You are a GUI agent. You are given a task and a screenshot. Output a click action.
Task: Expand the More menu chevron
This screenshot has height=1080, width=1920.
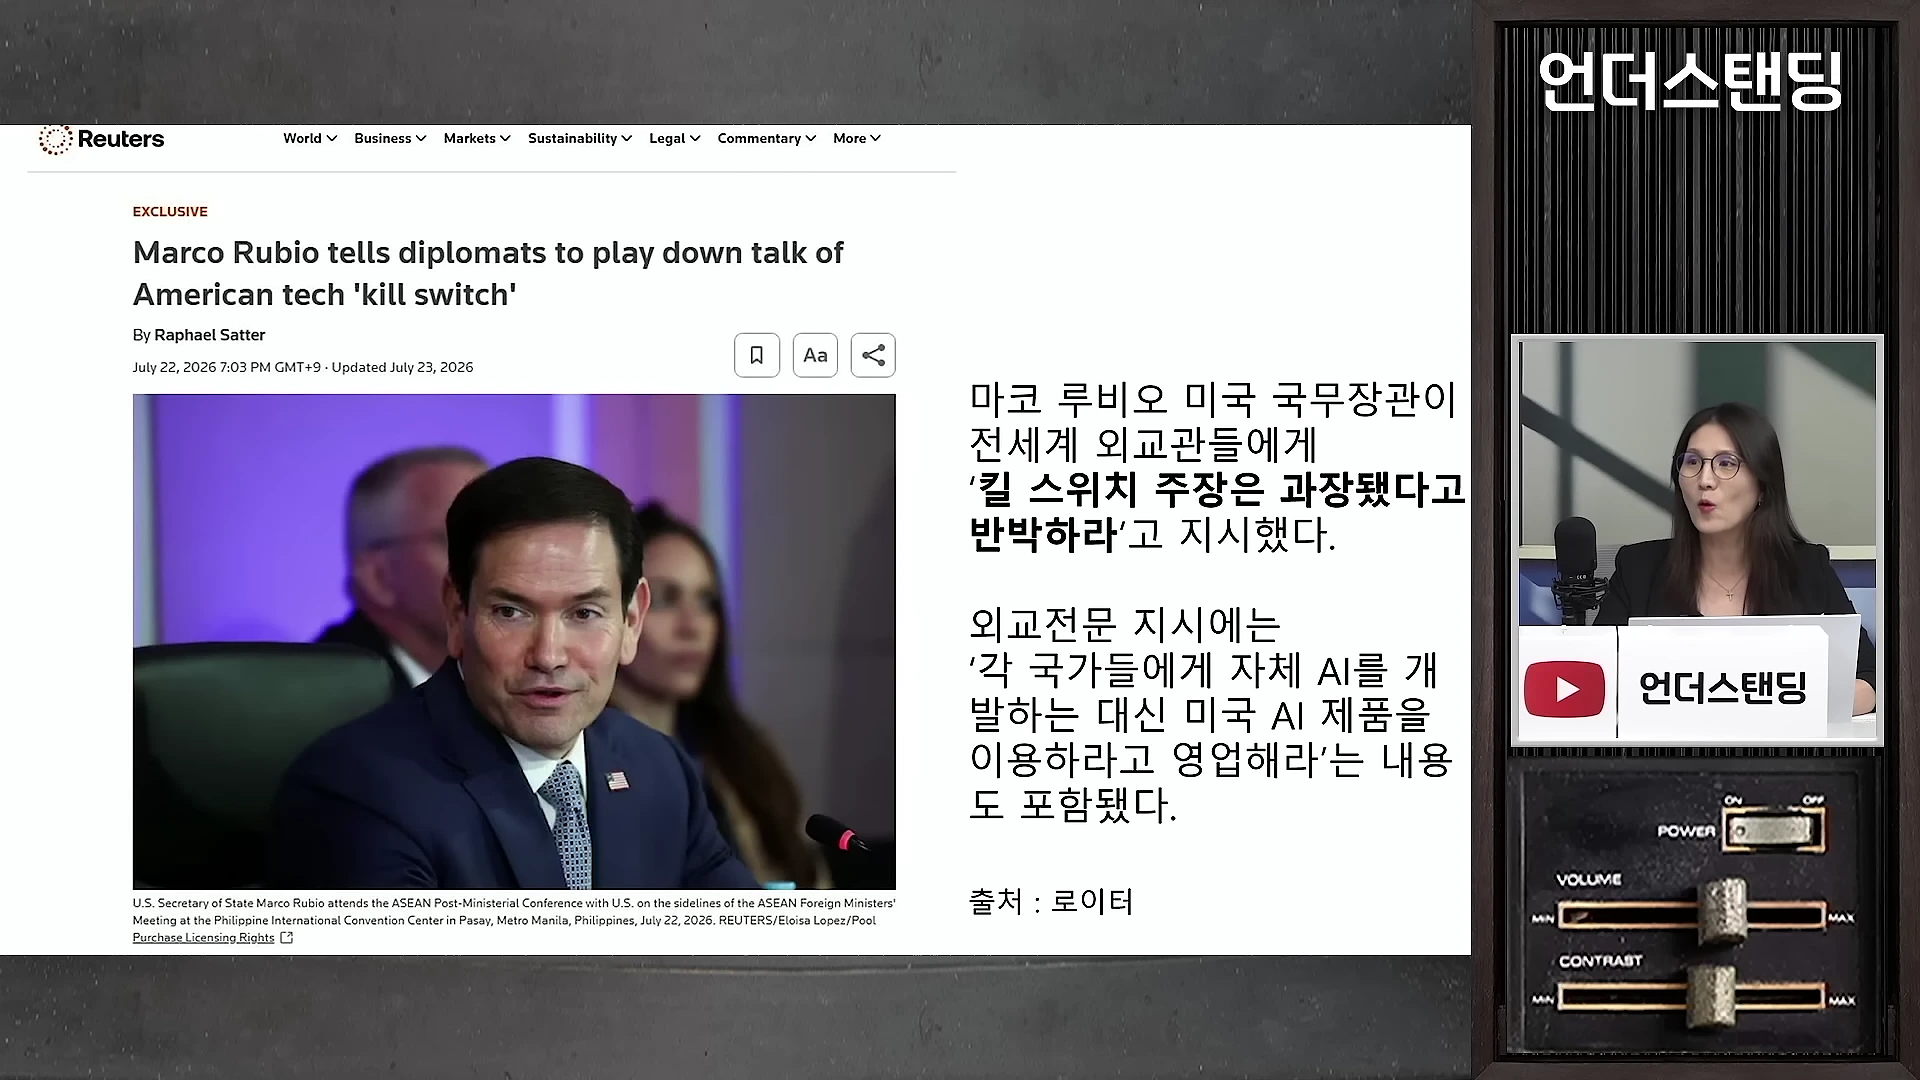pos(876,139)
